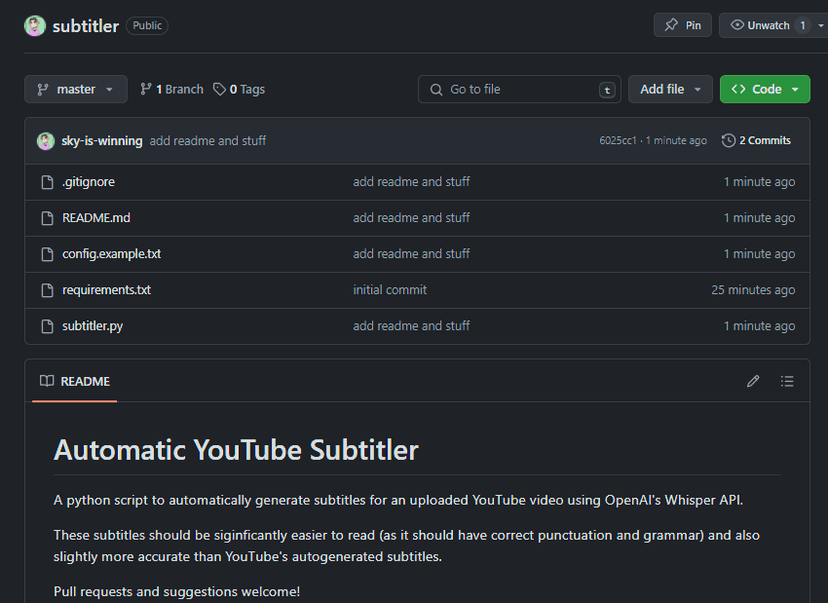Click the search magnifier icon in Go to file

point(436,90)
